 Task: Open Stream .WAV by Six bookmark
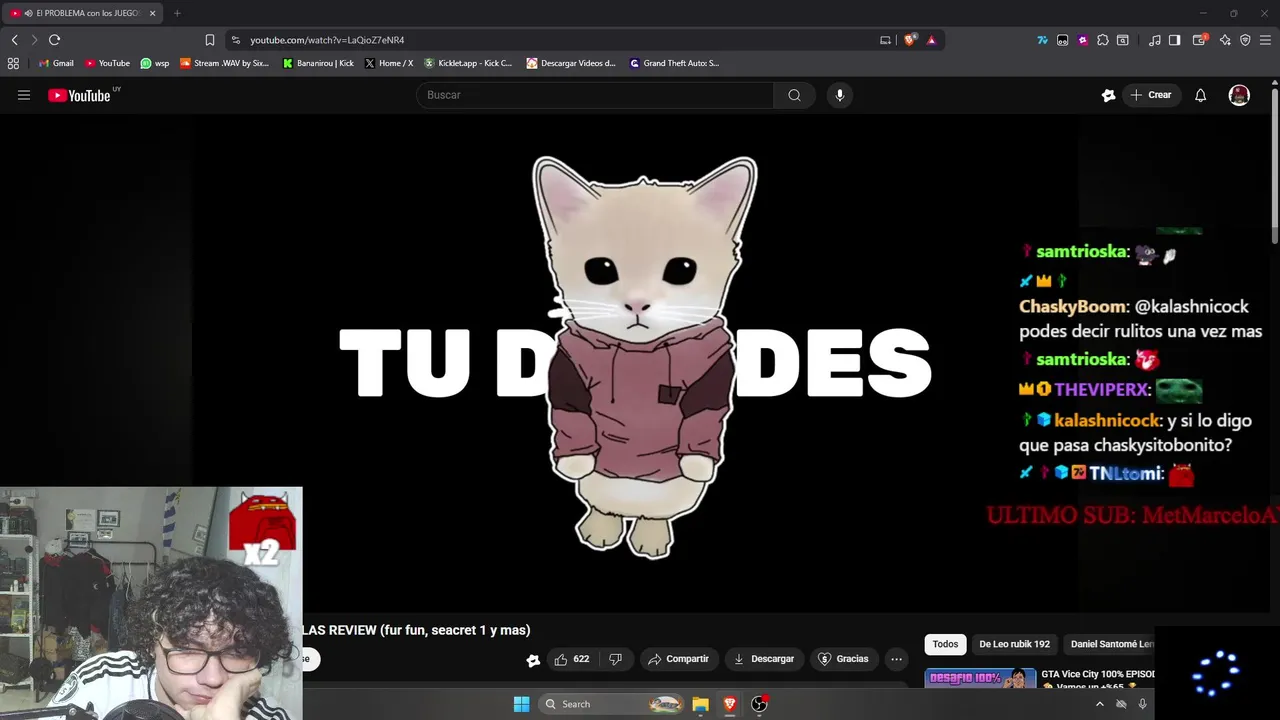pos(225,63)
